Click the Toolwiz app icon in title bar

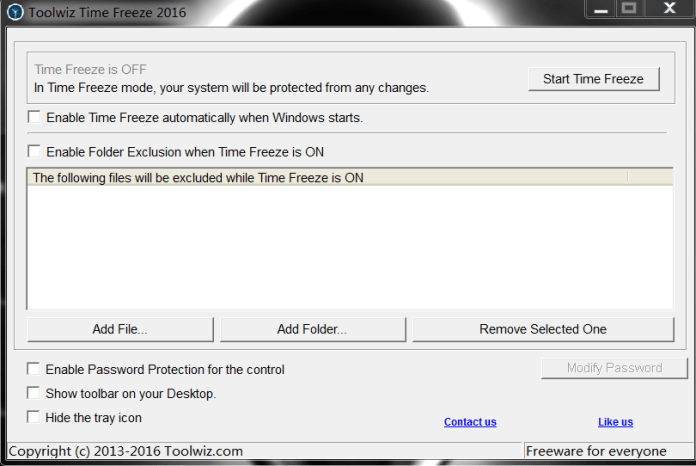point(15,12)
